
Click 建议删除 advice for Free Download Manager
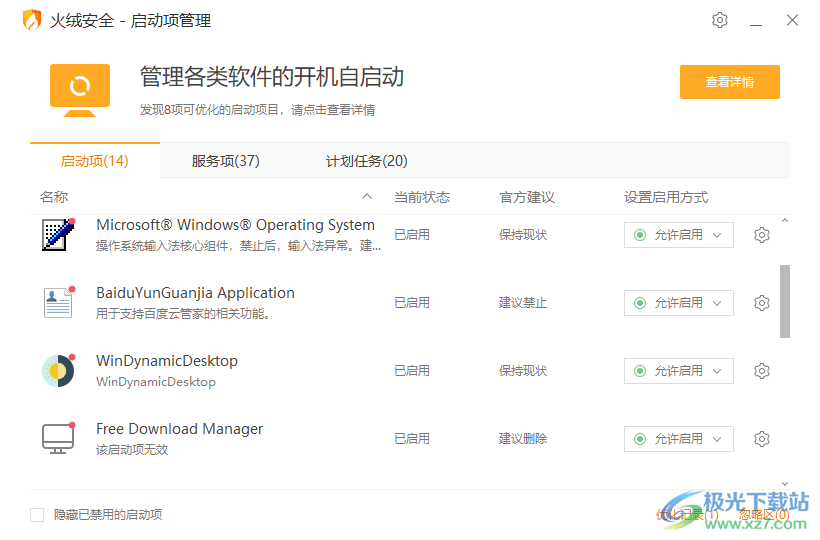pyautogui.click(x=522, y=439)
